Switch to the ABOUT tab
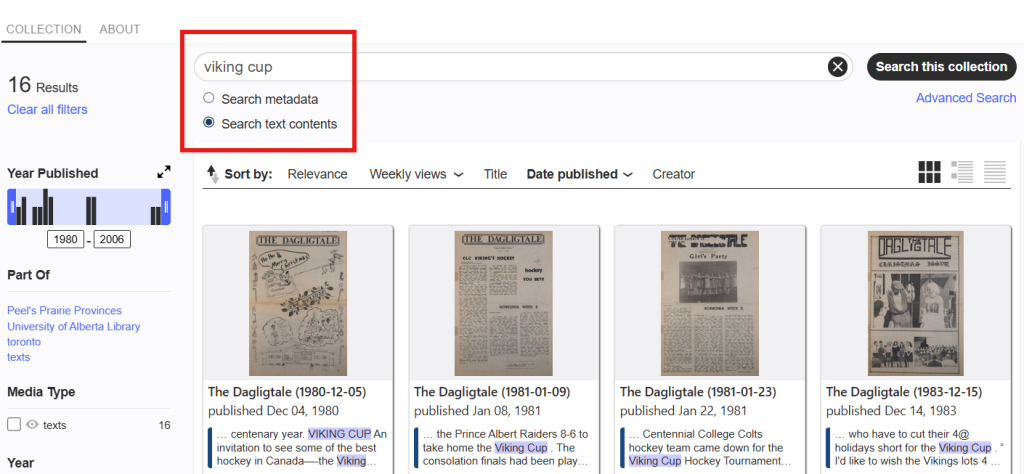This screenshot has width=1024, height=474. (120, 29)
